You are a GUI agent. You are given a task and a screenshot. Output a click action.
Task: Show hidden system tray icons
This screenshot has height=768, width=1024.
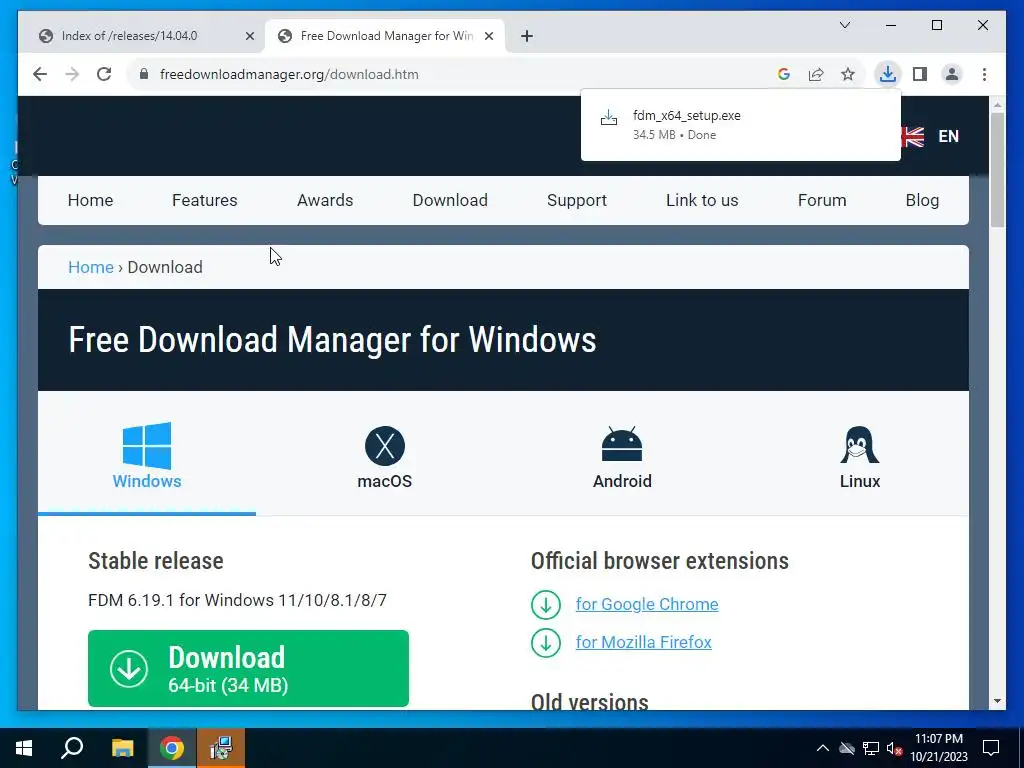[823, 748]
